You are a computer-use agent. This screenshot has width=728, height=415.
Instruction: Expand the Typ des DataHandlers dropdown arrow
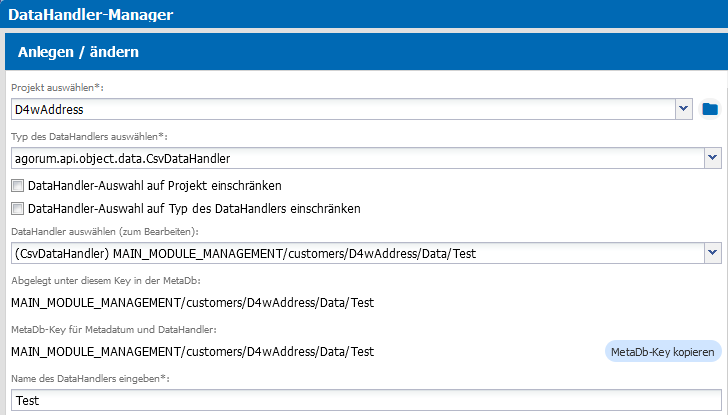point(713,158)
